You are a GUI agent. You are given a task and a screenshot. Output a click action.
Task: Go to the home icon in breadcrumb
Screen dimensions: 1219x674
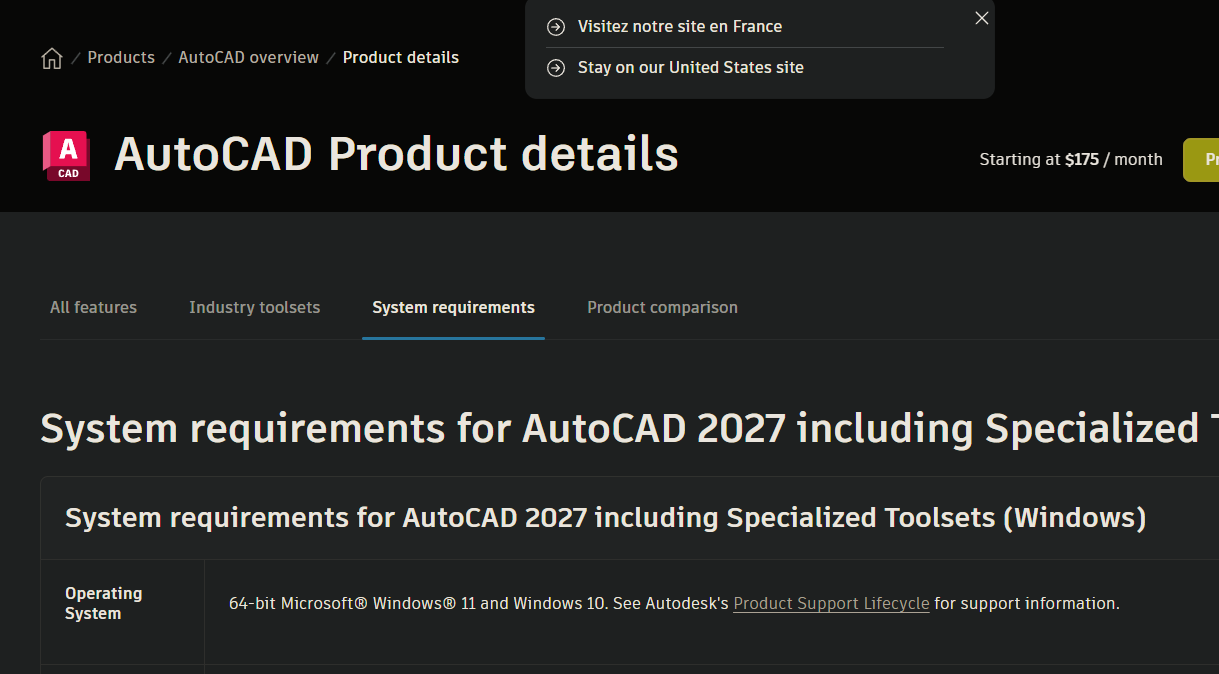pyautogui.click(x=52, y=58)
